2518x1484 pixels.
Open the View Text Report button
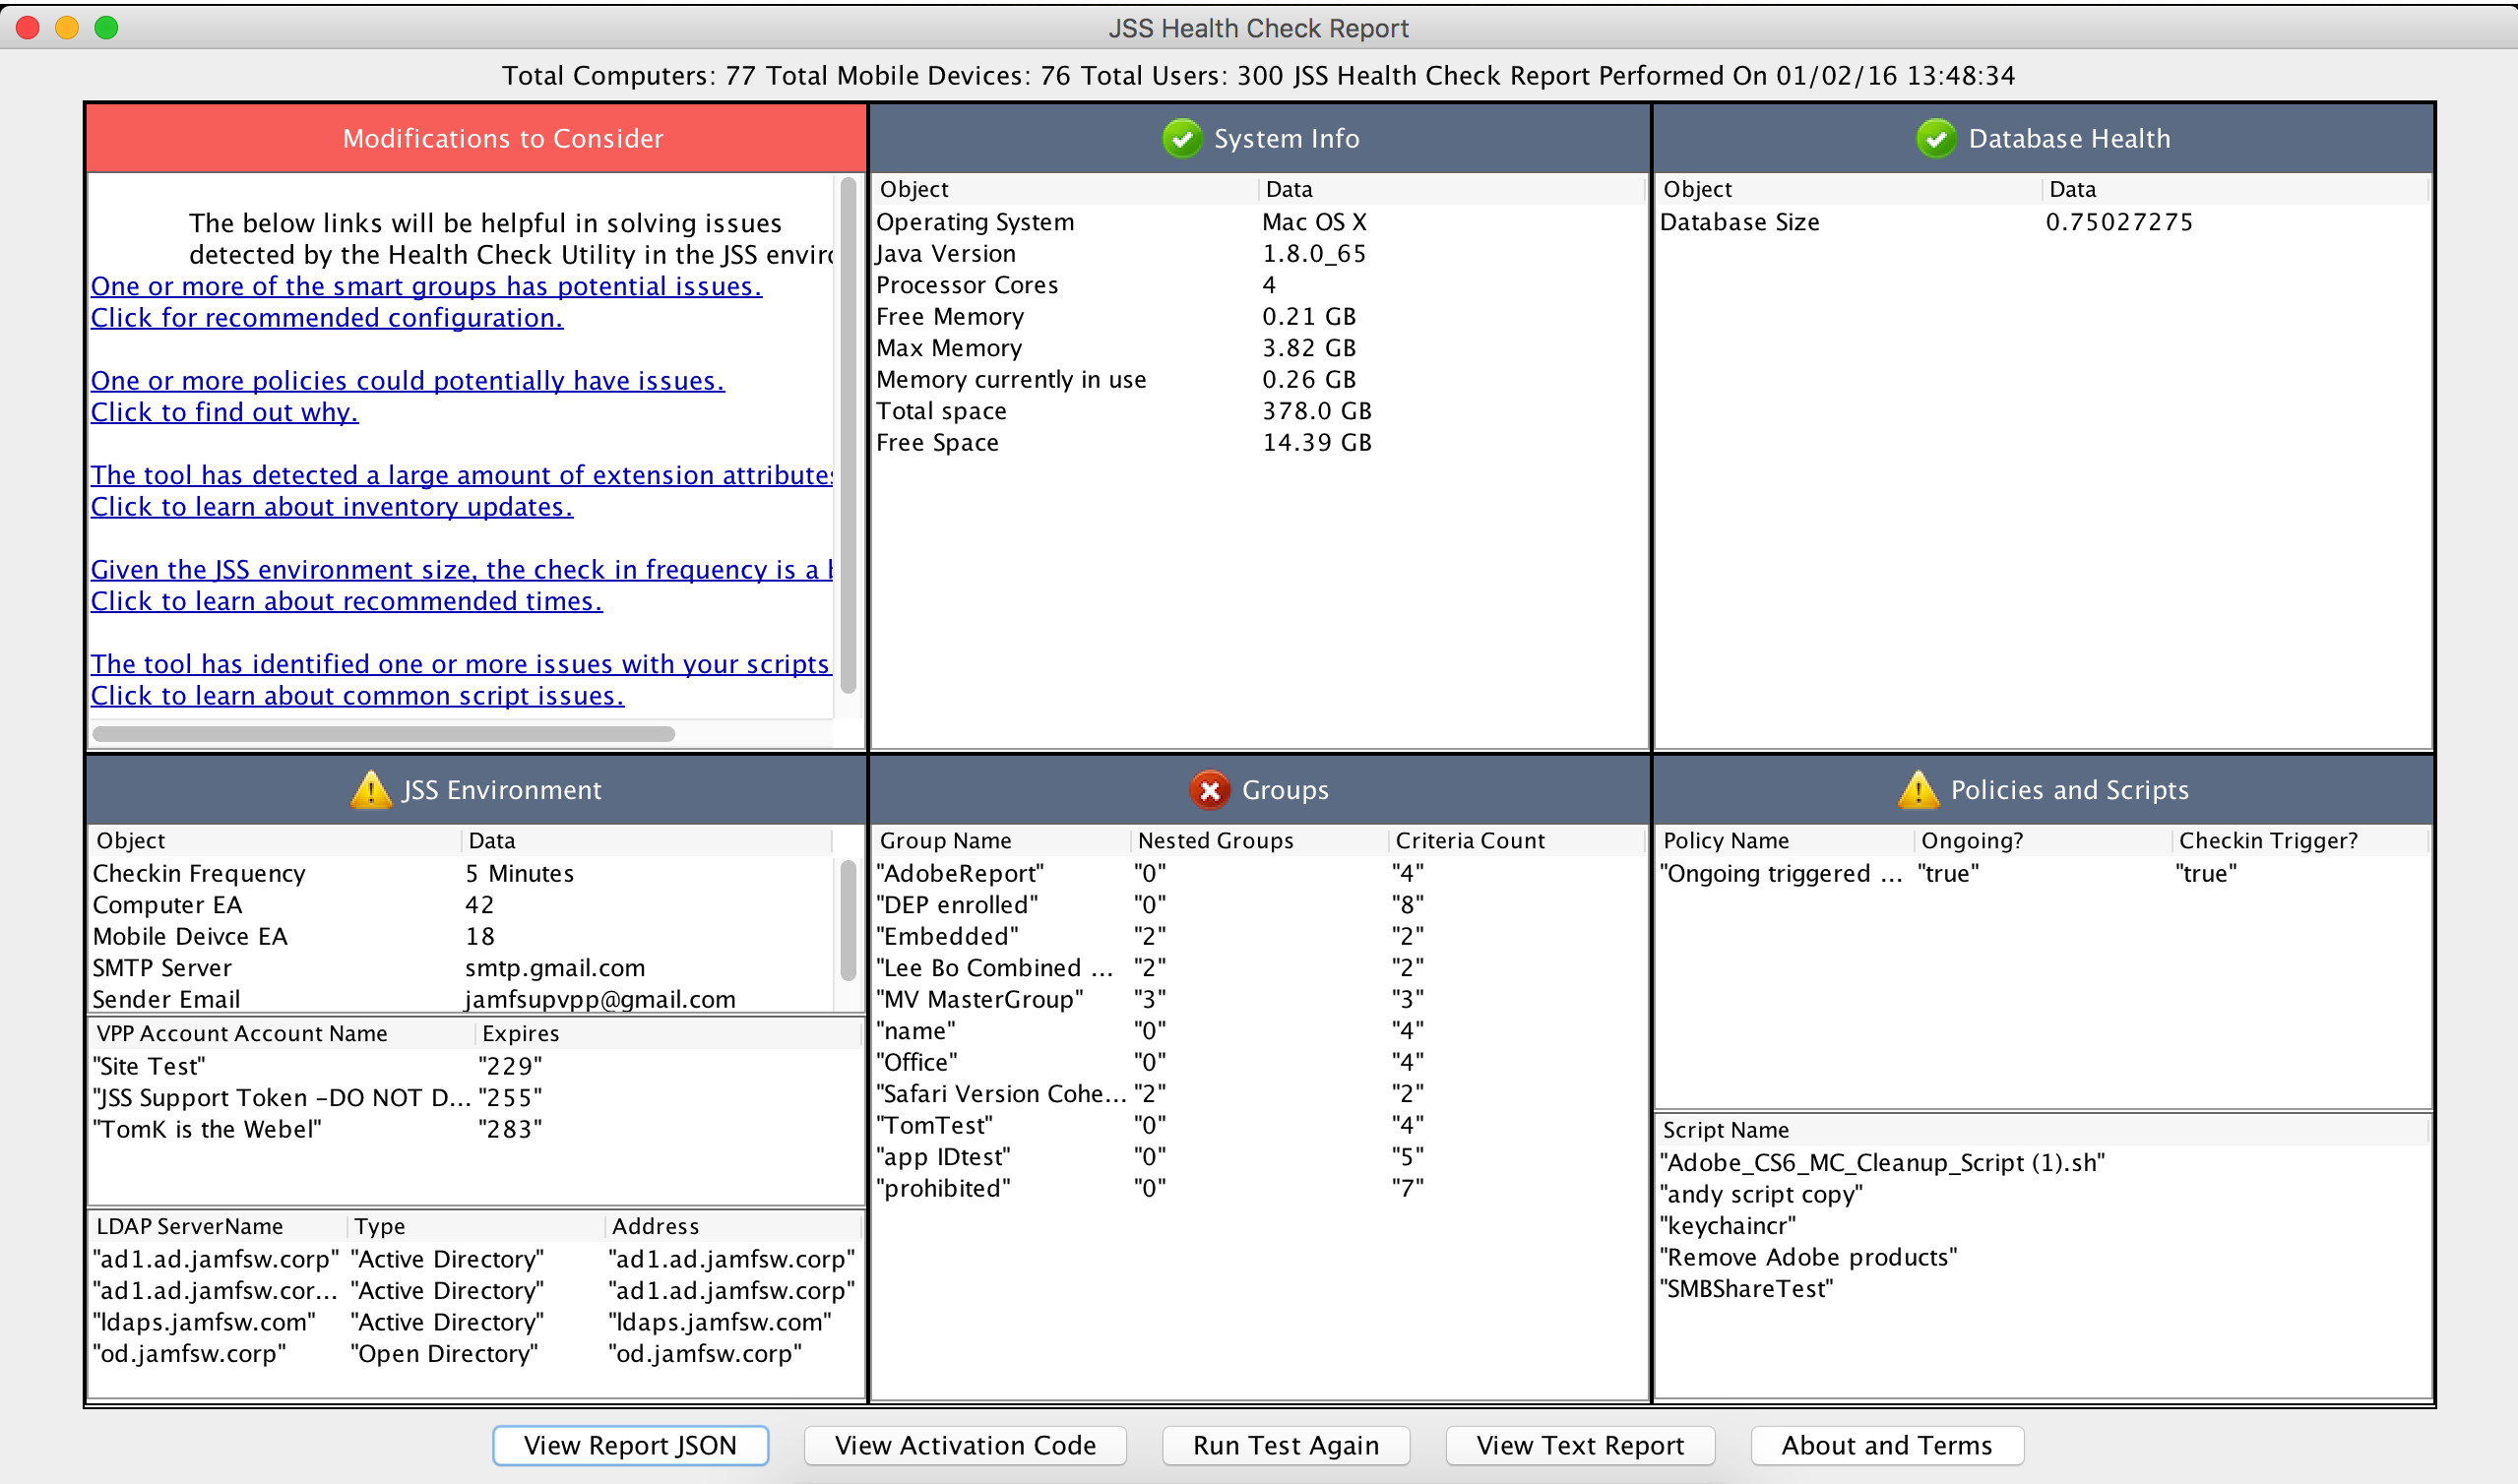1580,1445
